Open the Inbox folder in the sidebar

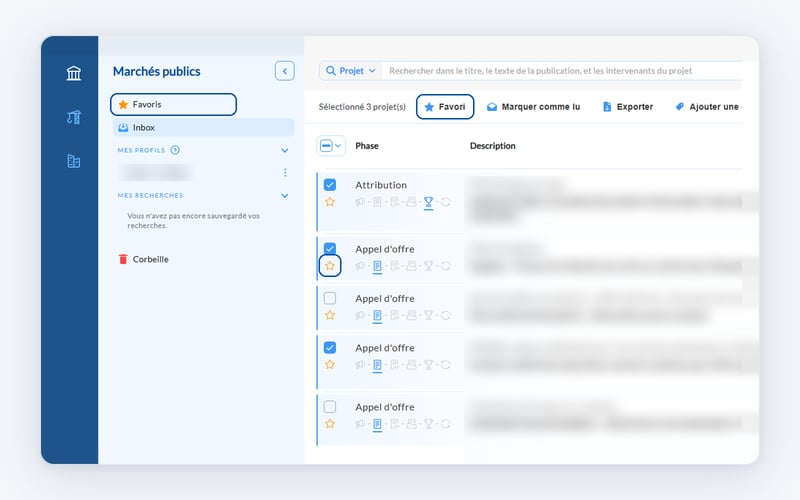204,128
